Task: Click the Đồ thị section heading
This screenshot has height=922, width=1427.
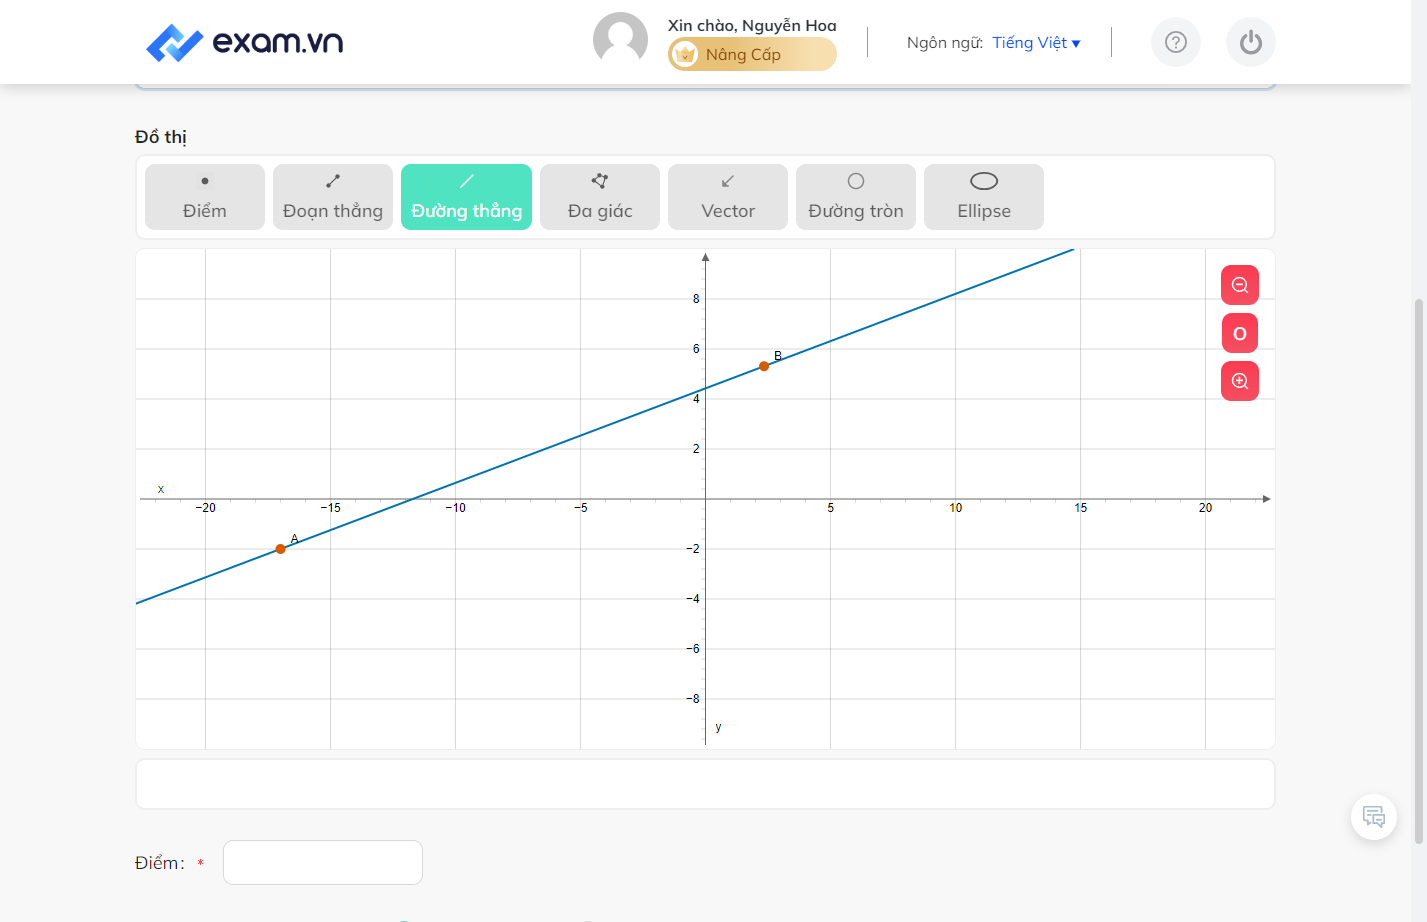Action: pos(161,137)
